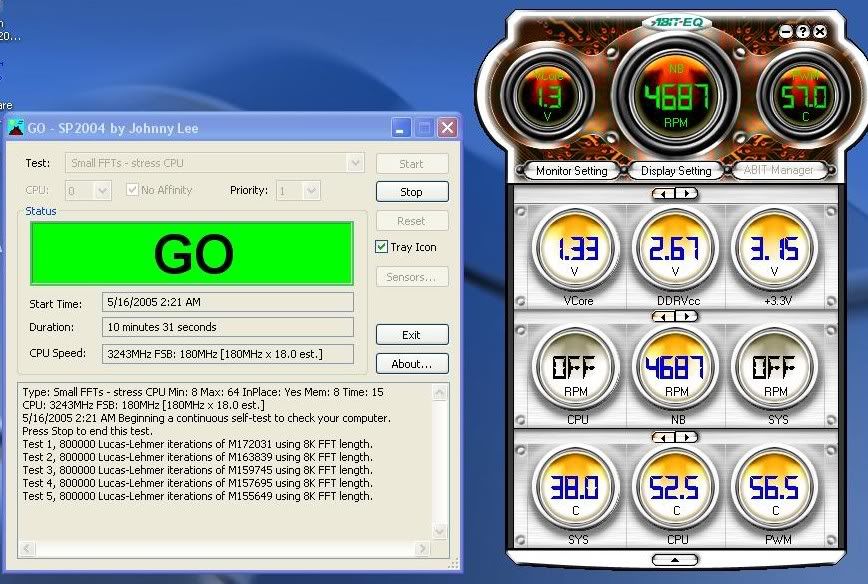Image resolution: width=868 pixels, height=584 pixels.
Task: Click left arrow above the fan row
Action: (x=663, y=316)
